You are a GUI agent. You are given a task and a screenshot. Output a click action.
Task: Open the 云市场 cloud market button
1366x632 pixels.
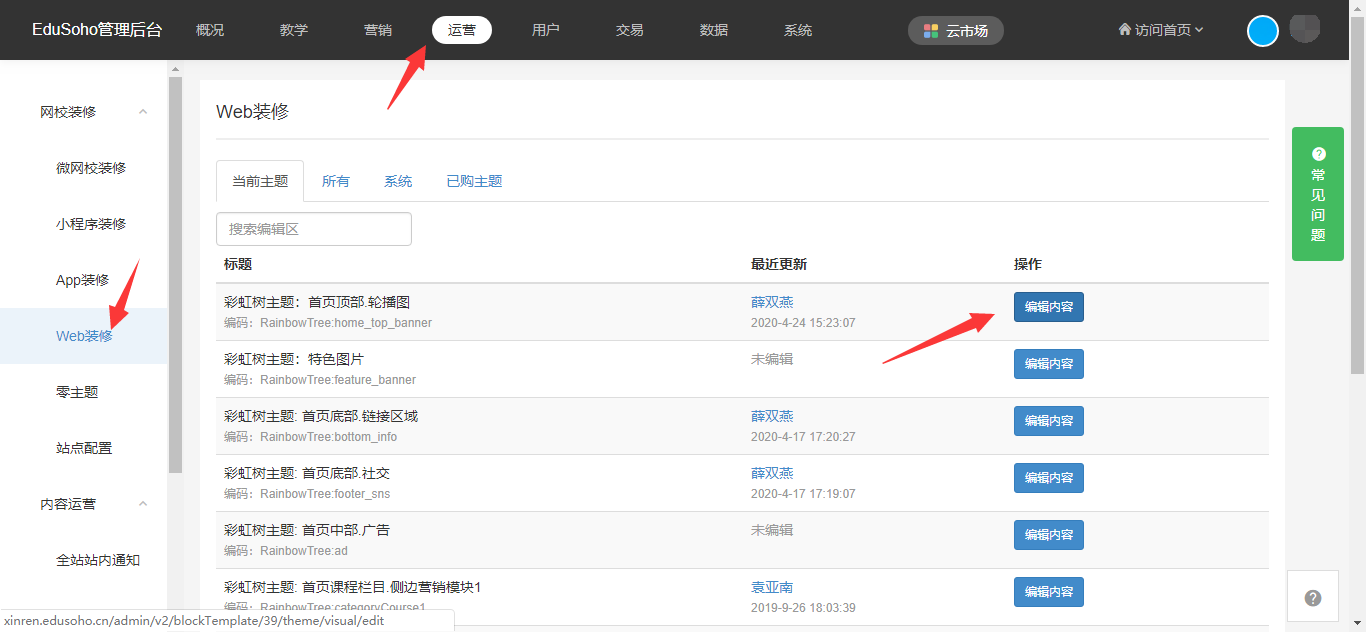(955, 31)
